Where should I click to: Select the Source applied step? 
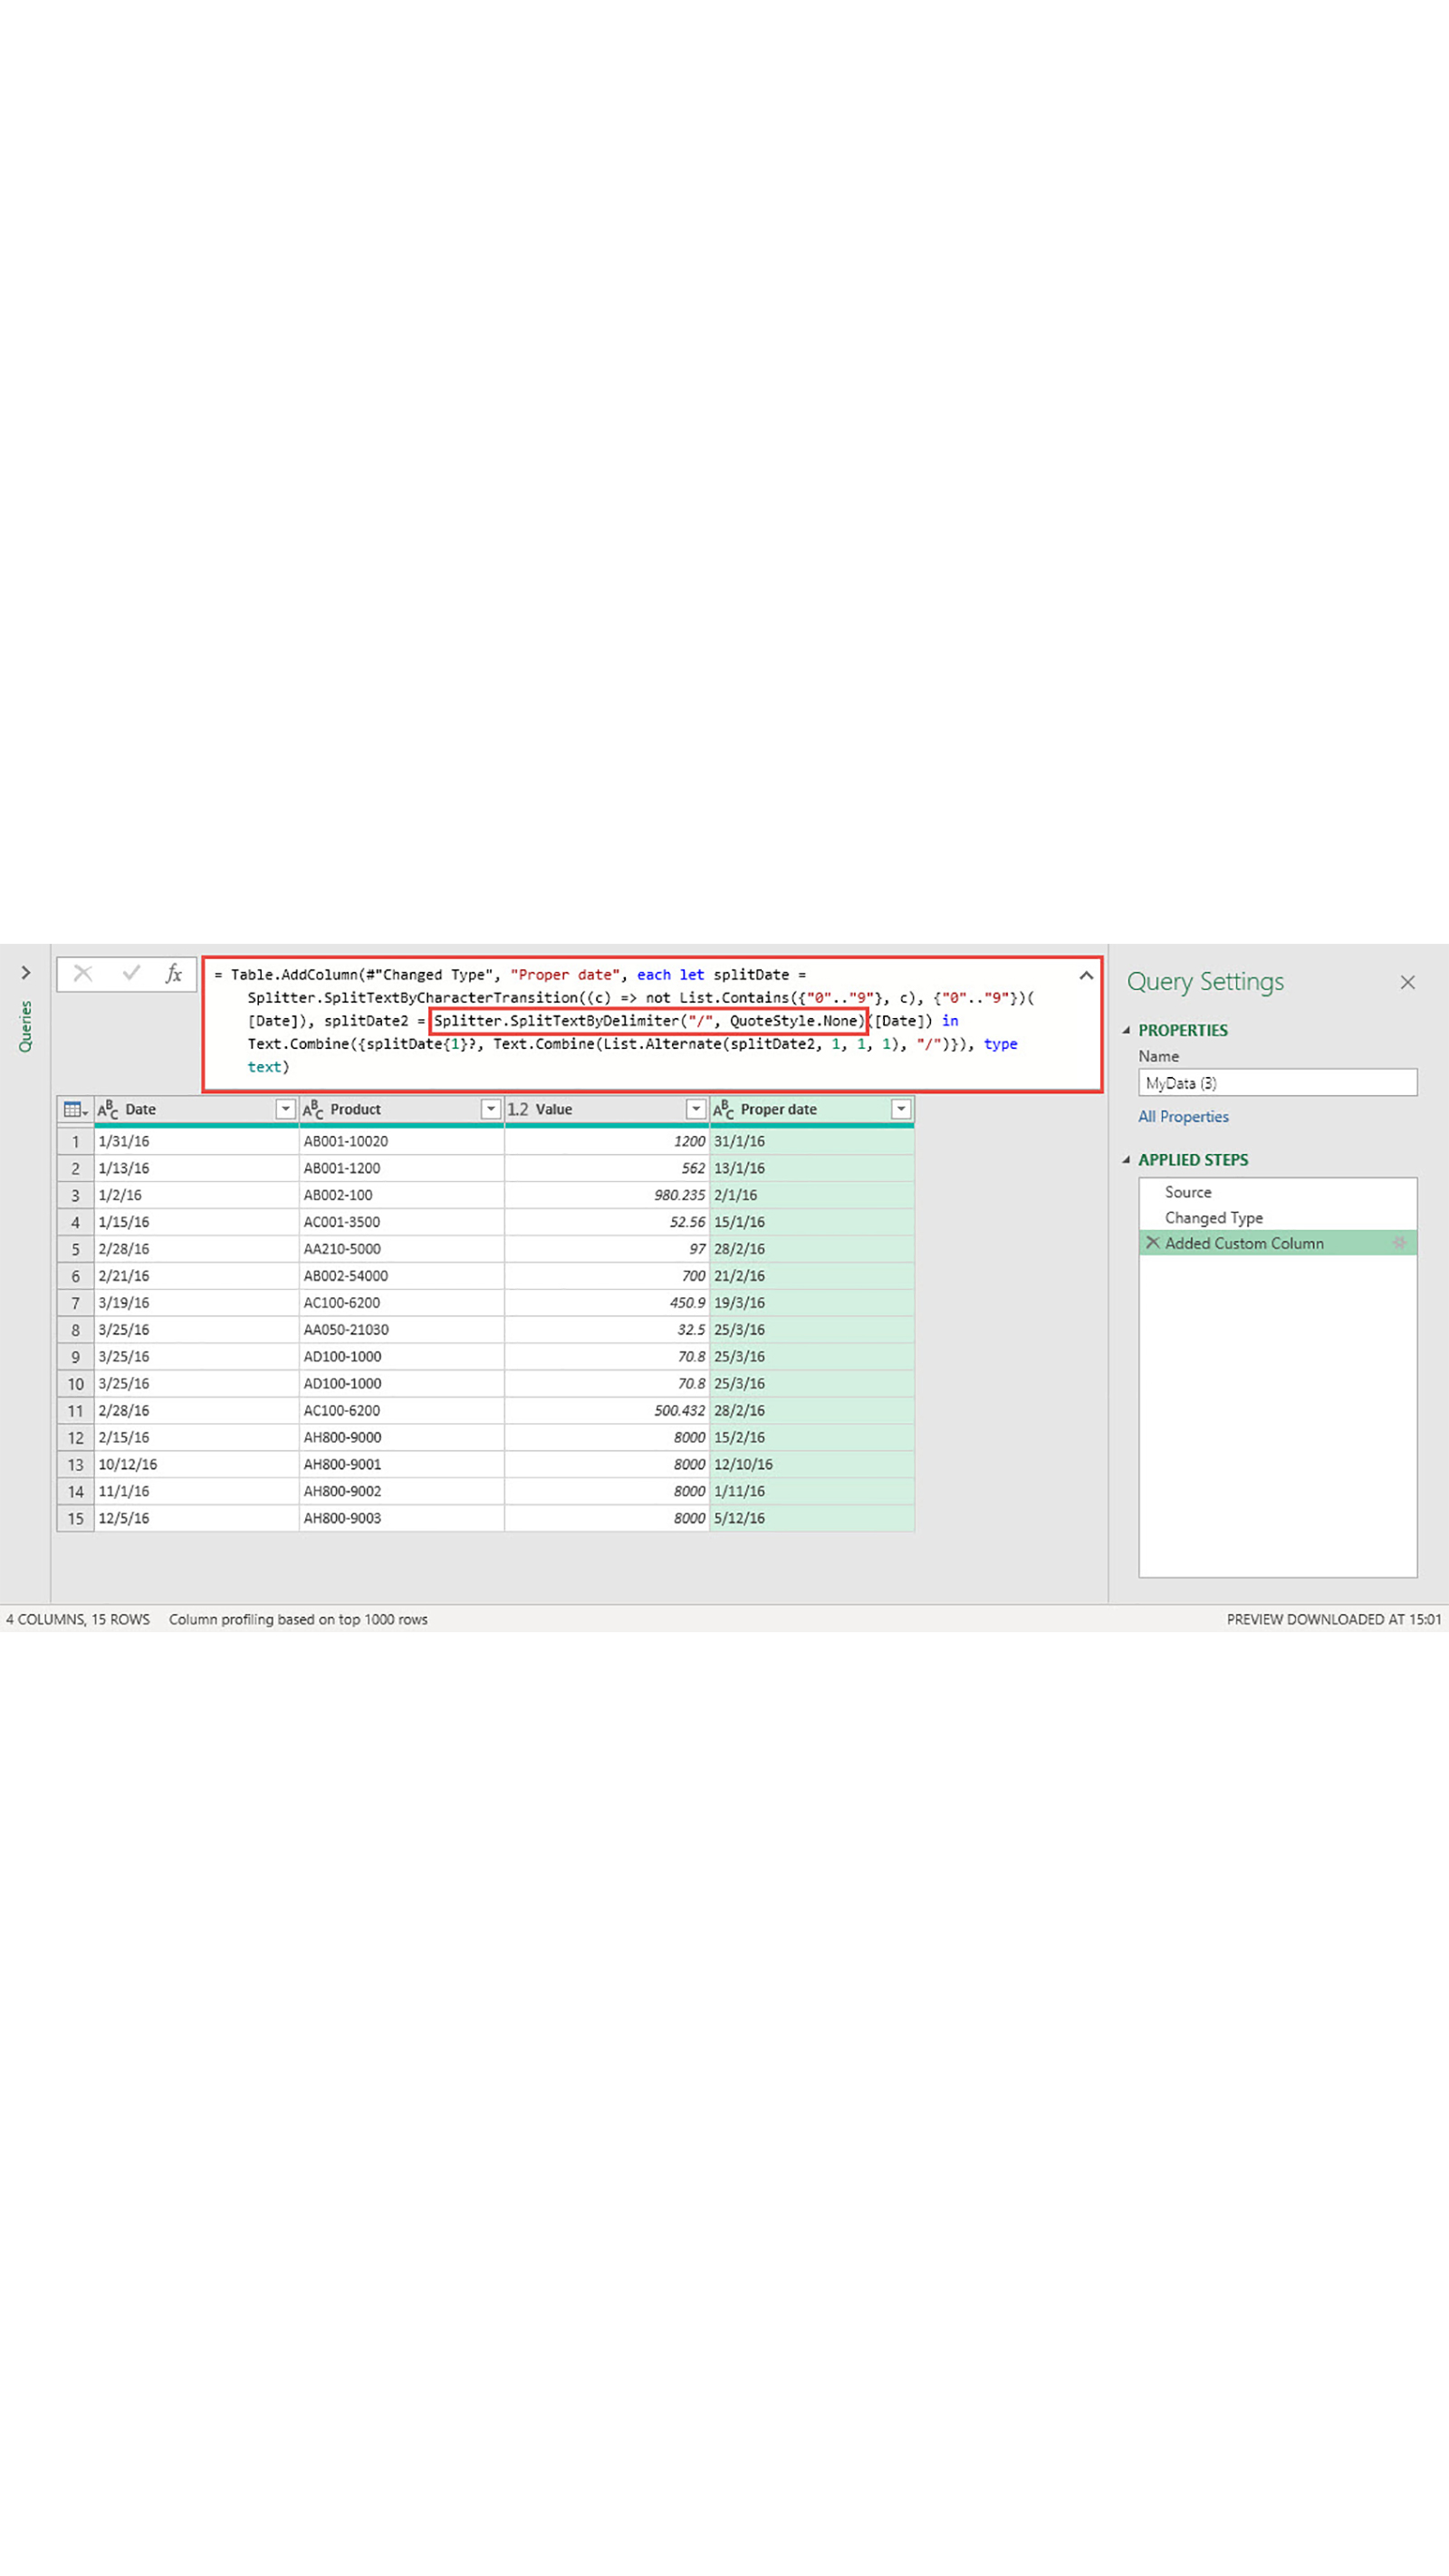(x=1188, y=1192)
